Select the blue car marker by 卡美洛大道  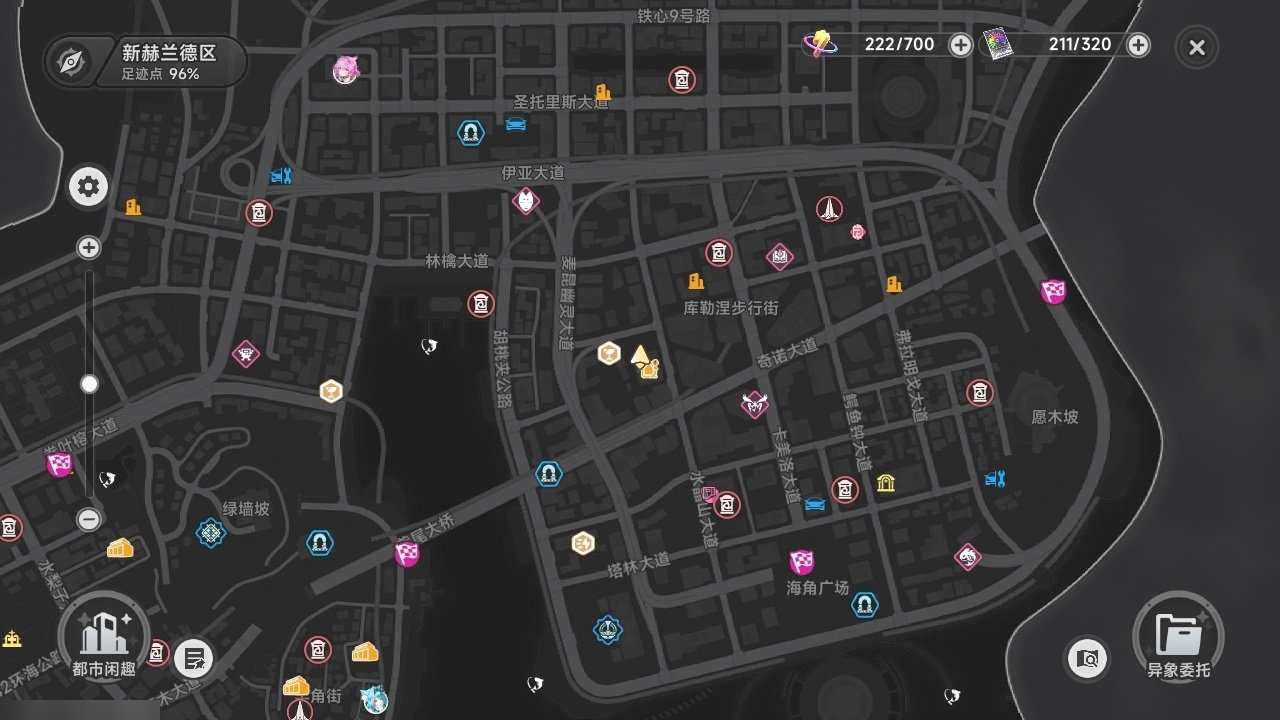click(x=815, y=504)
